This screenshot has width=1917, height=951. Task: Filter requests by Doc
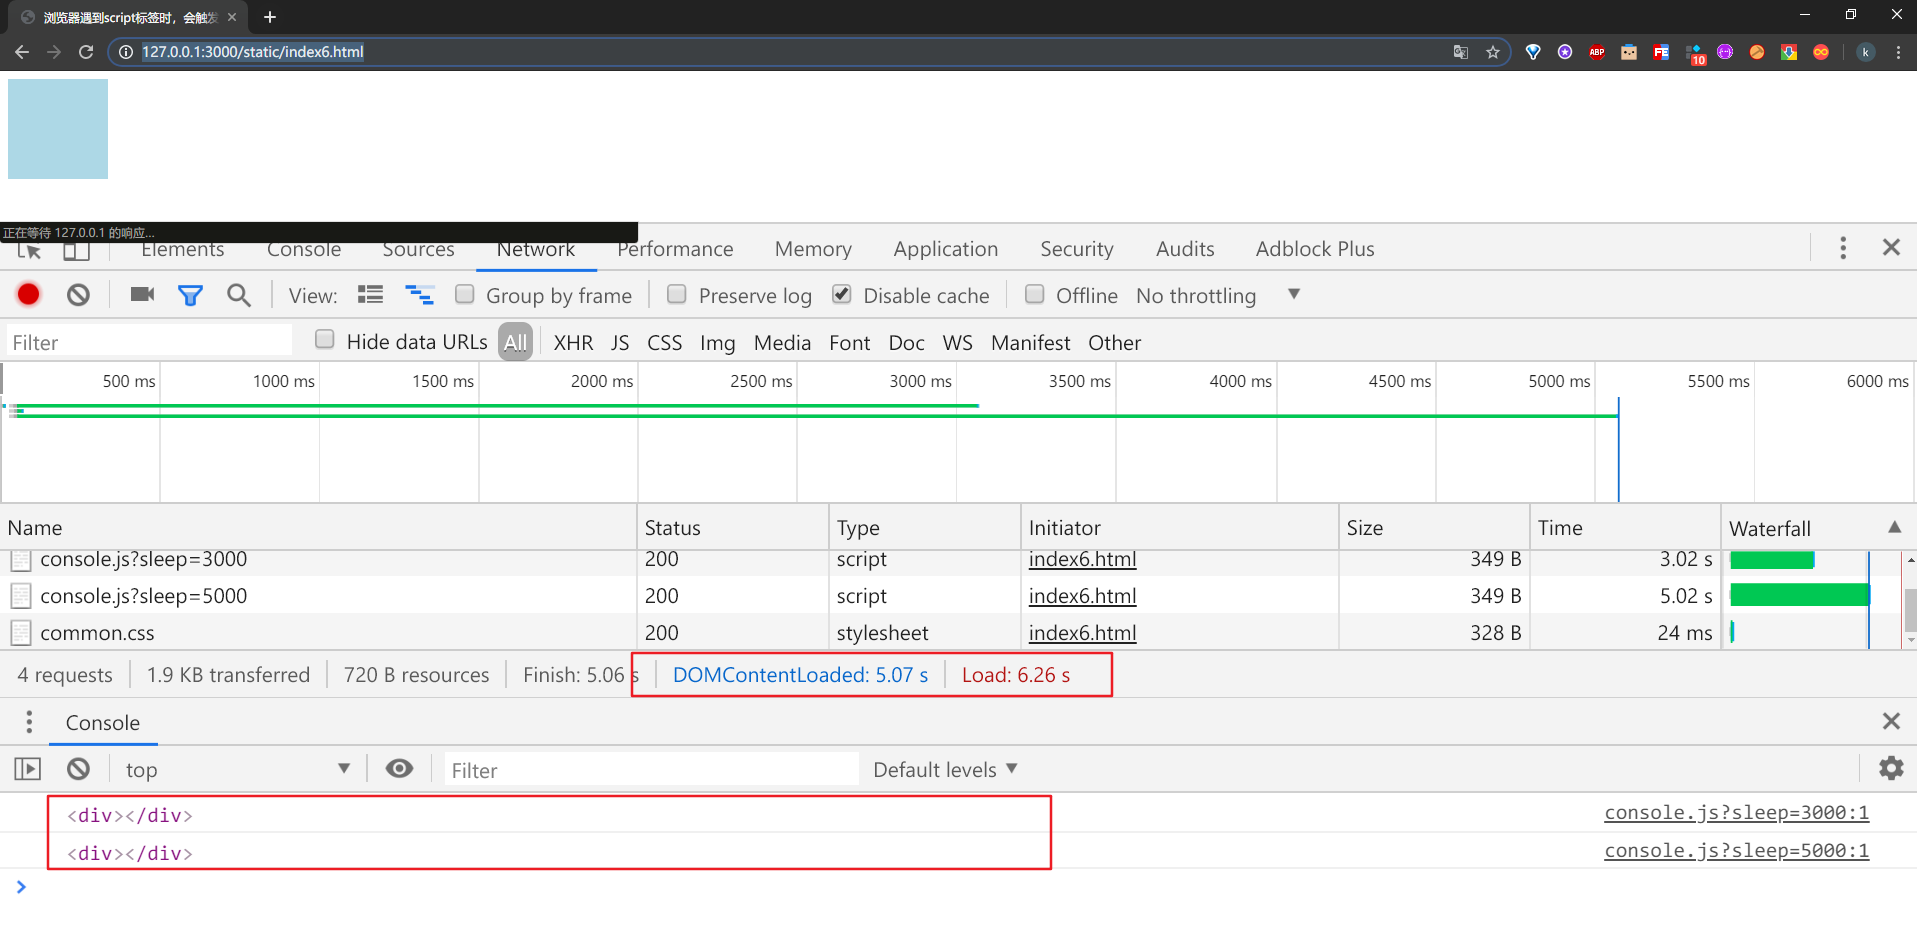(906, 342)
